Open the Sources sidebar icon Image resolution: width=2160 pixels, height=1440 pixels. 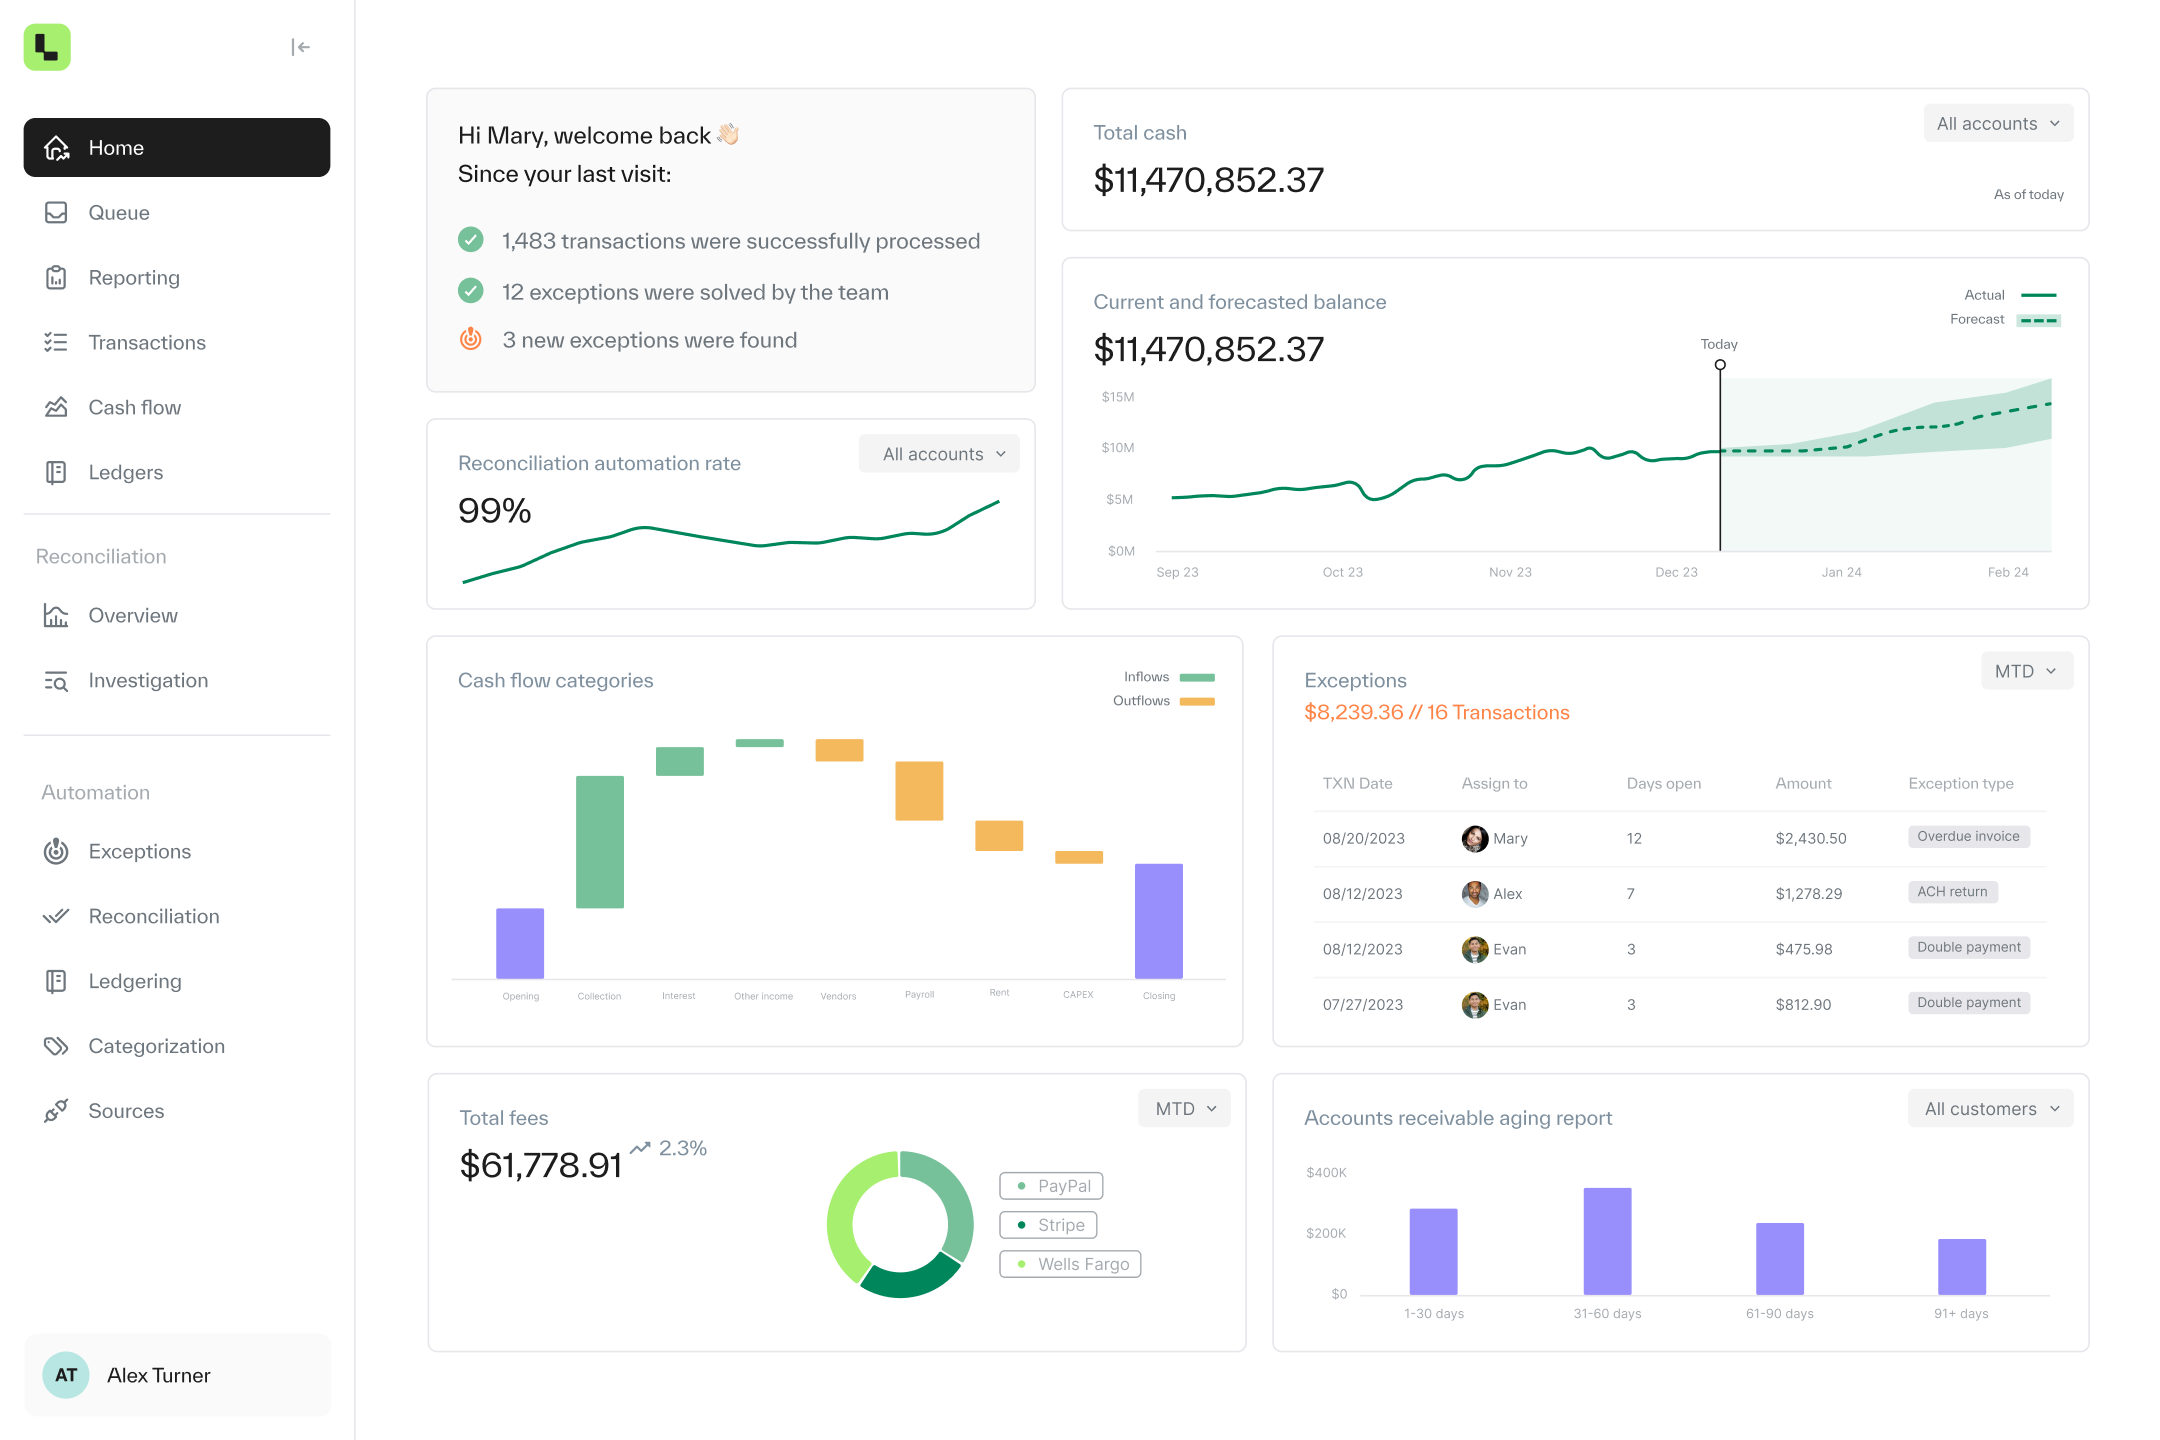[55, 1111]
